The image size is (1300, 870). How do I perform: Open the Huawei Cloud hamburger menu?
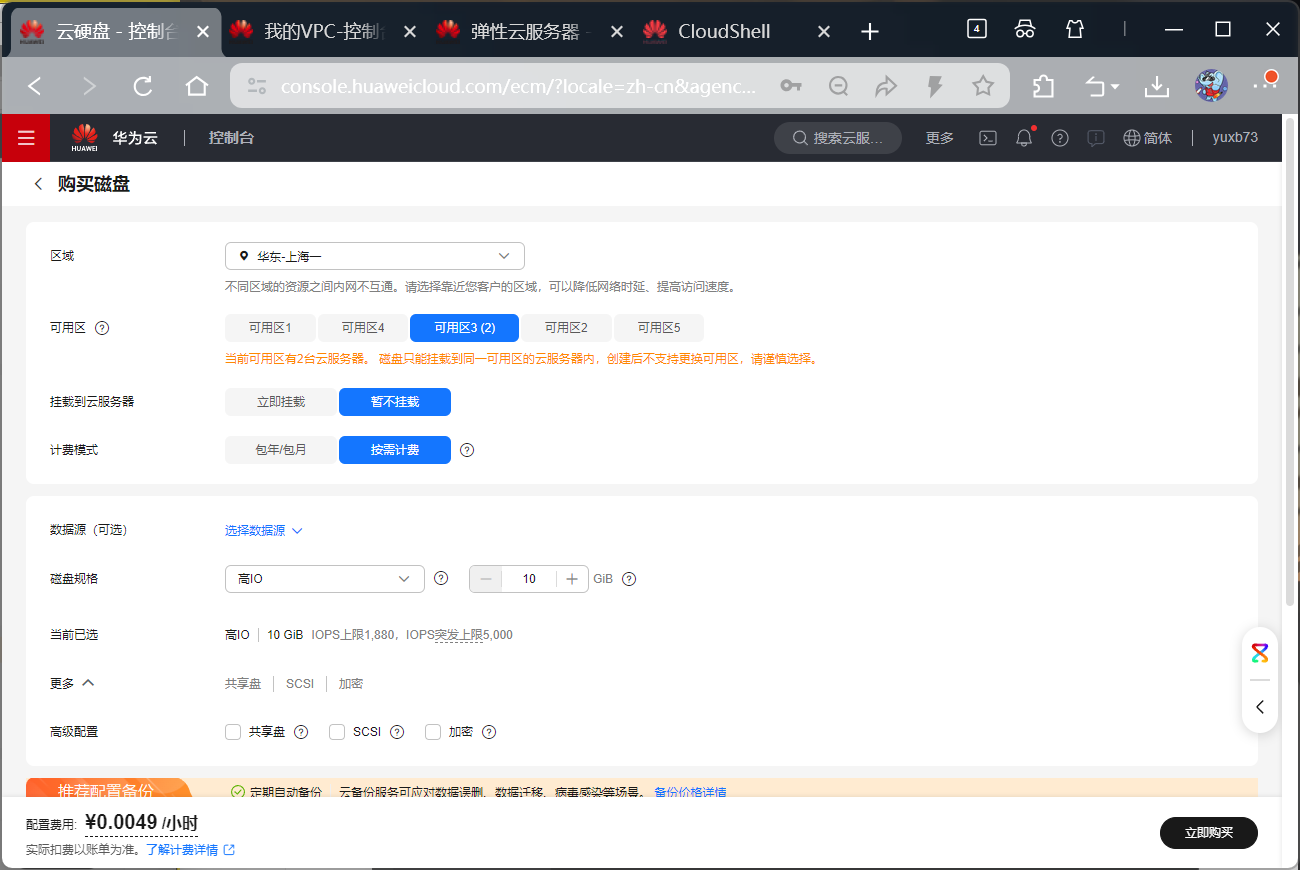(26, 138)
